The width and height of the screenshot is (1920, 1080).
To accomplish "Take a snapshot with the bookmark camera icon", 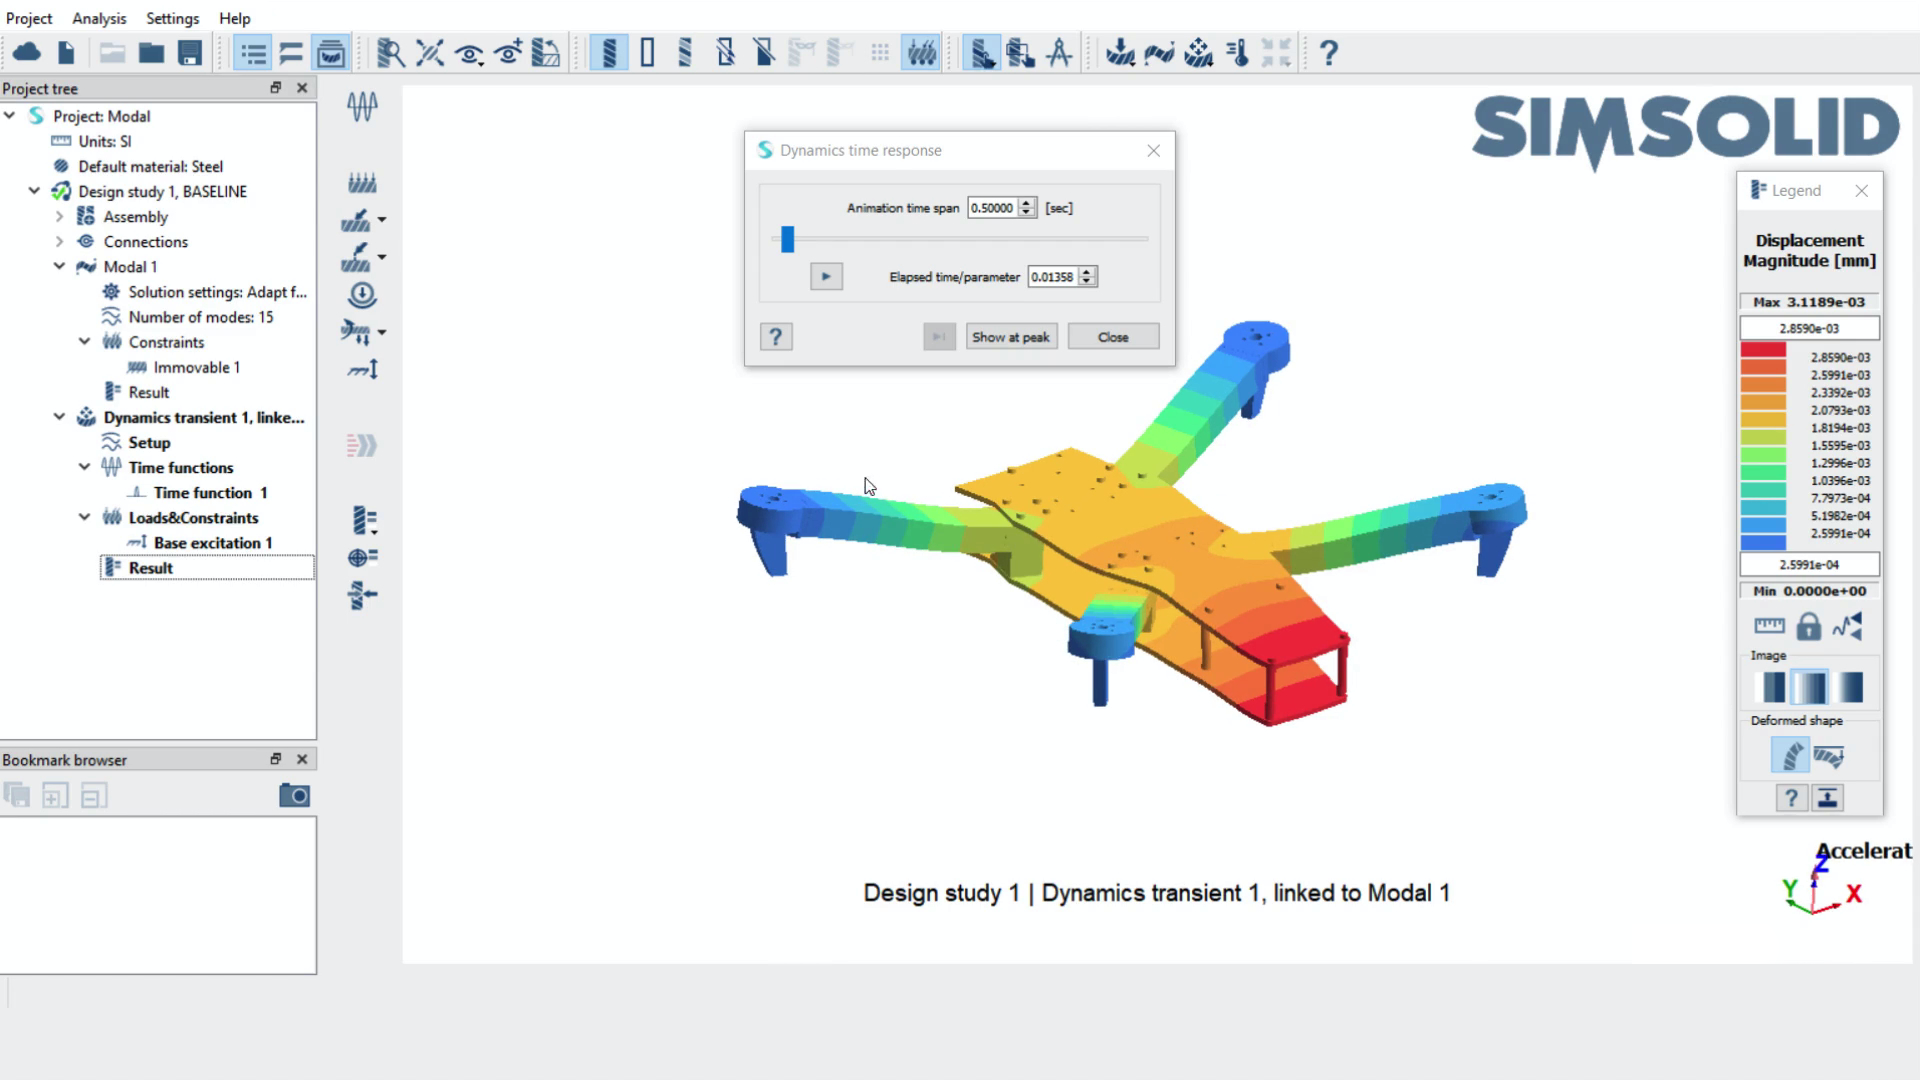I will pos(294,796).
